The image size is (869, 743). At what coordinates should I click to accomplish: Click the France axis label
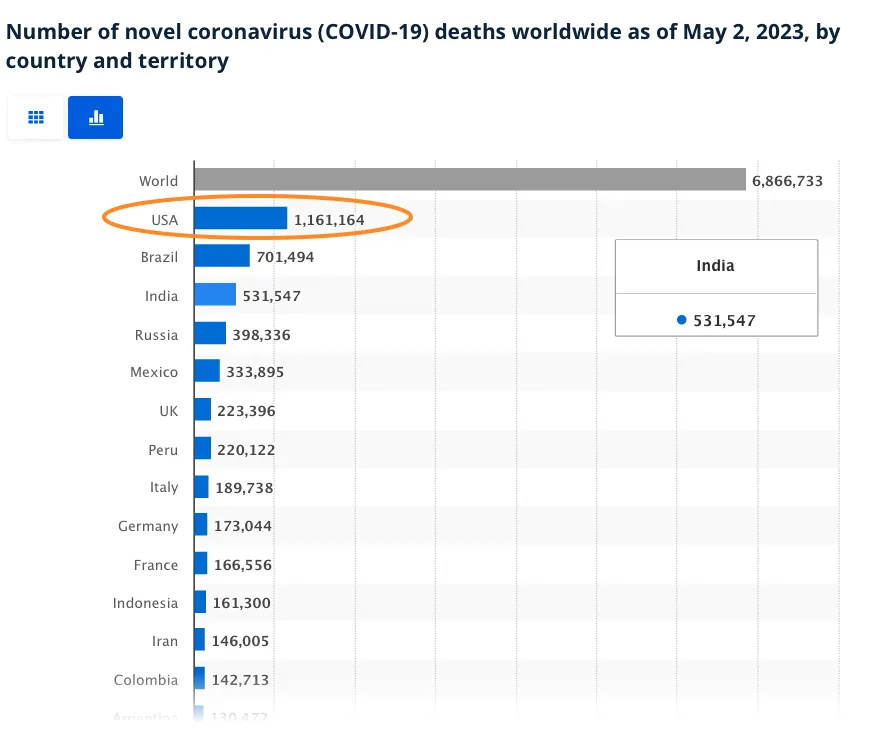point(156,565)
